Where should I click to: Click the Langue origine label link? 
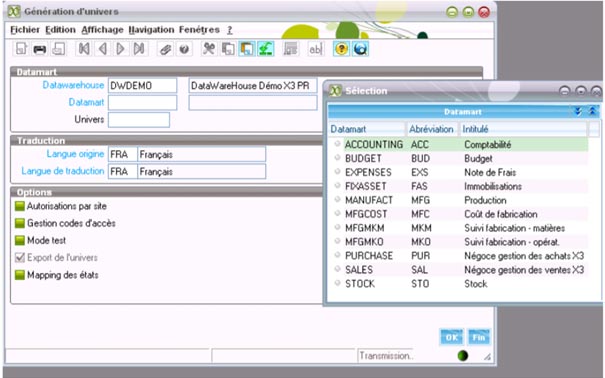click(75, 154)
